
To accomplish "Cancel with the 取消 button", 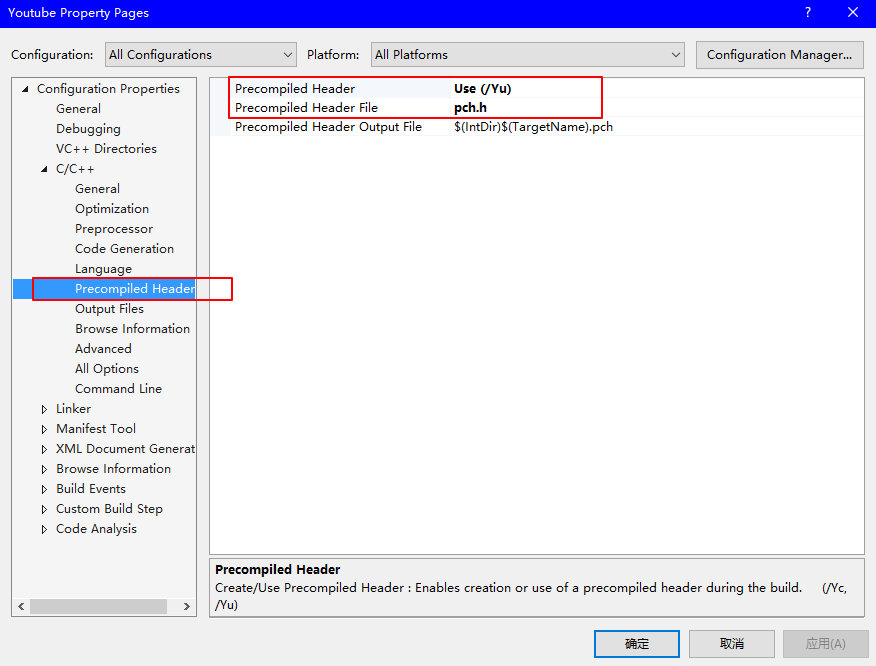I will 732,644.
